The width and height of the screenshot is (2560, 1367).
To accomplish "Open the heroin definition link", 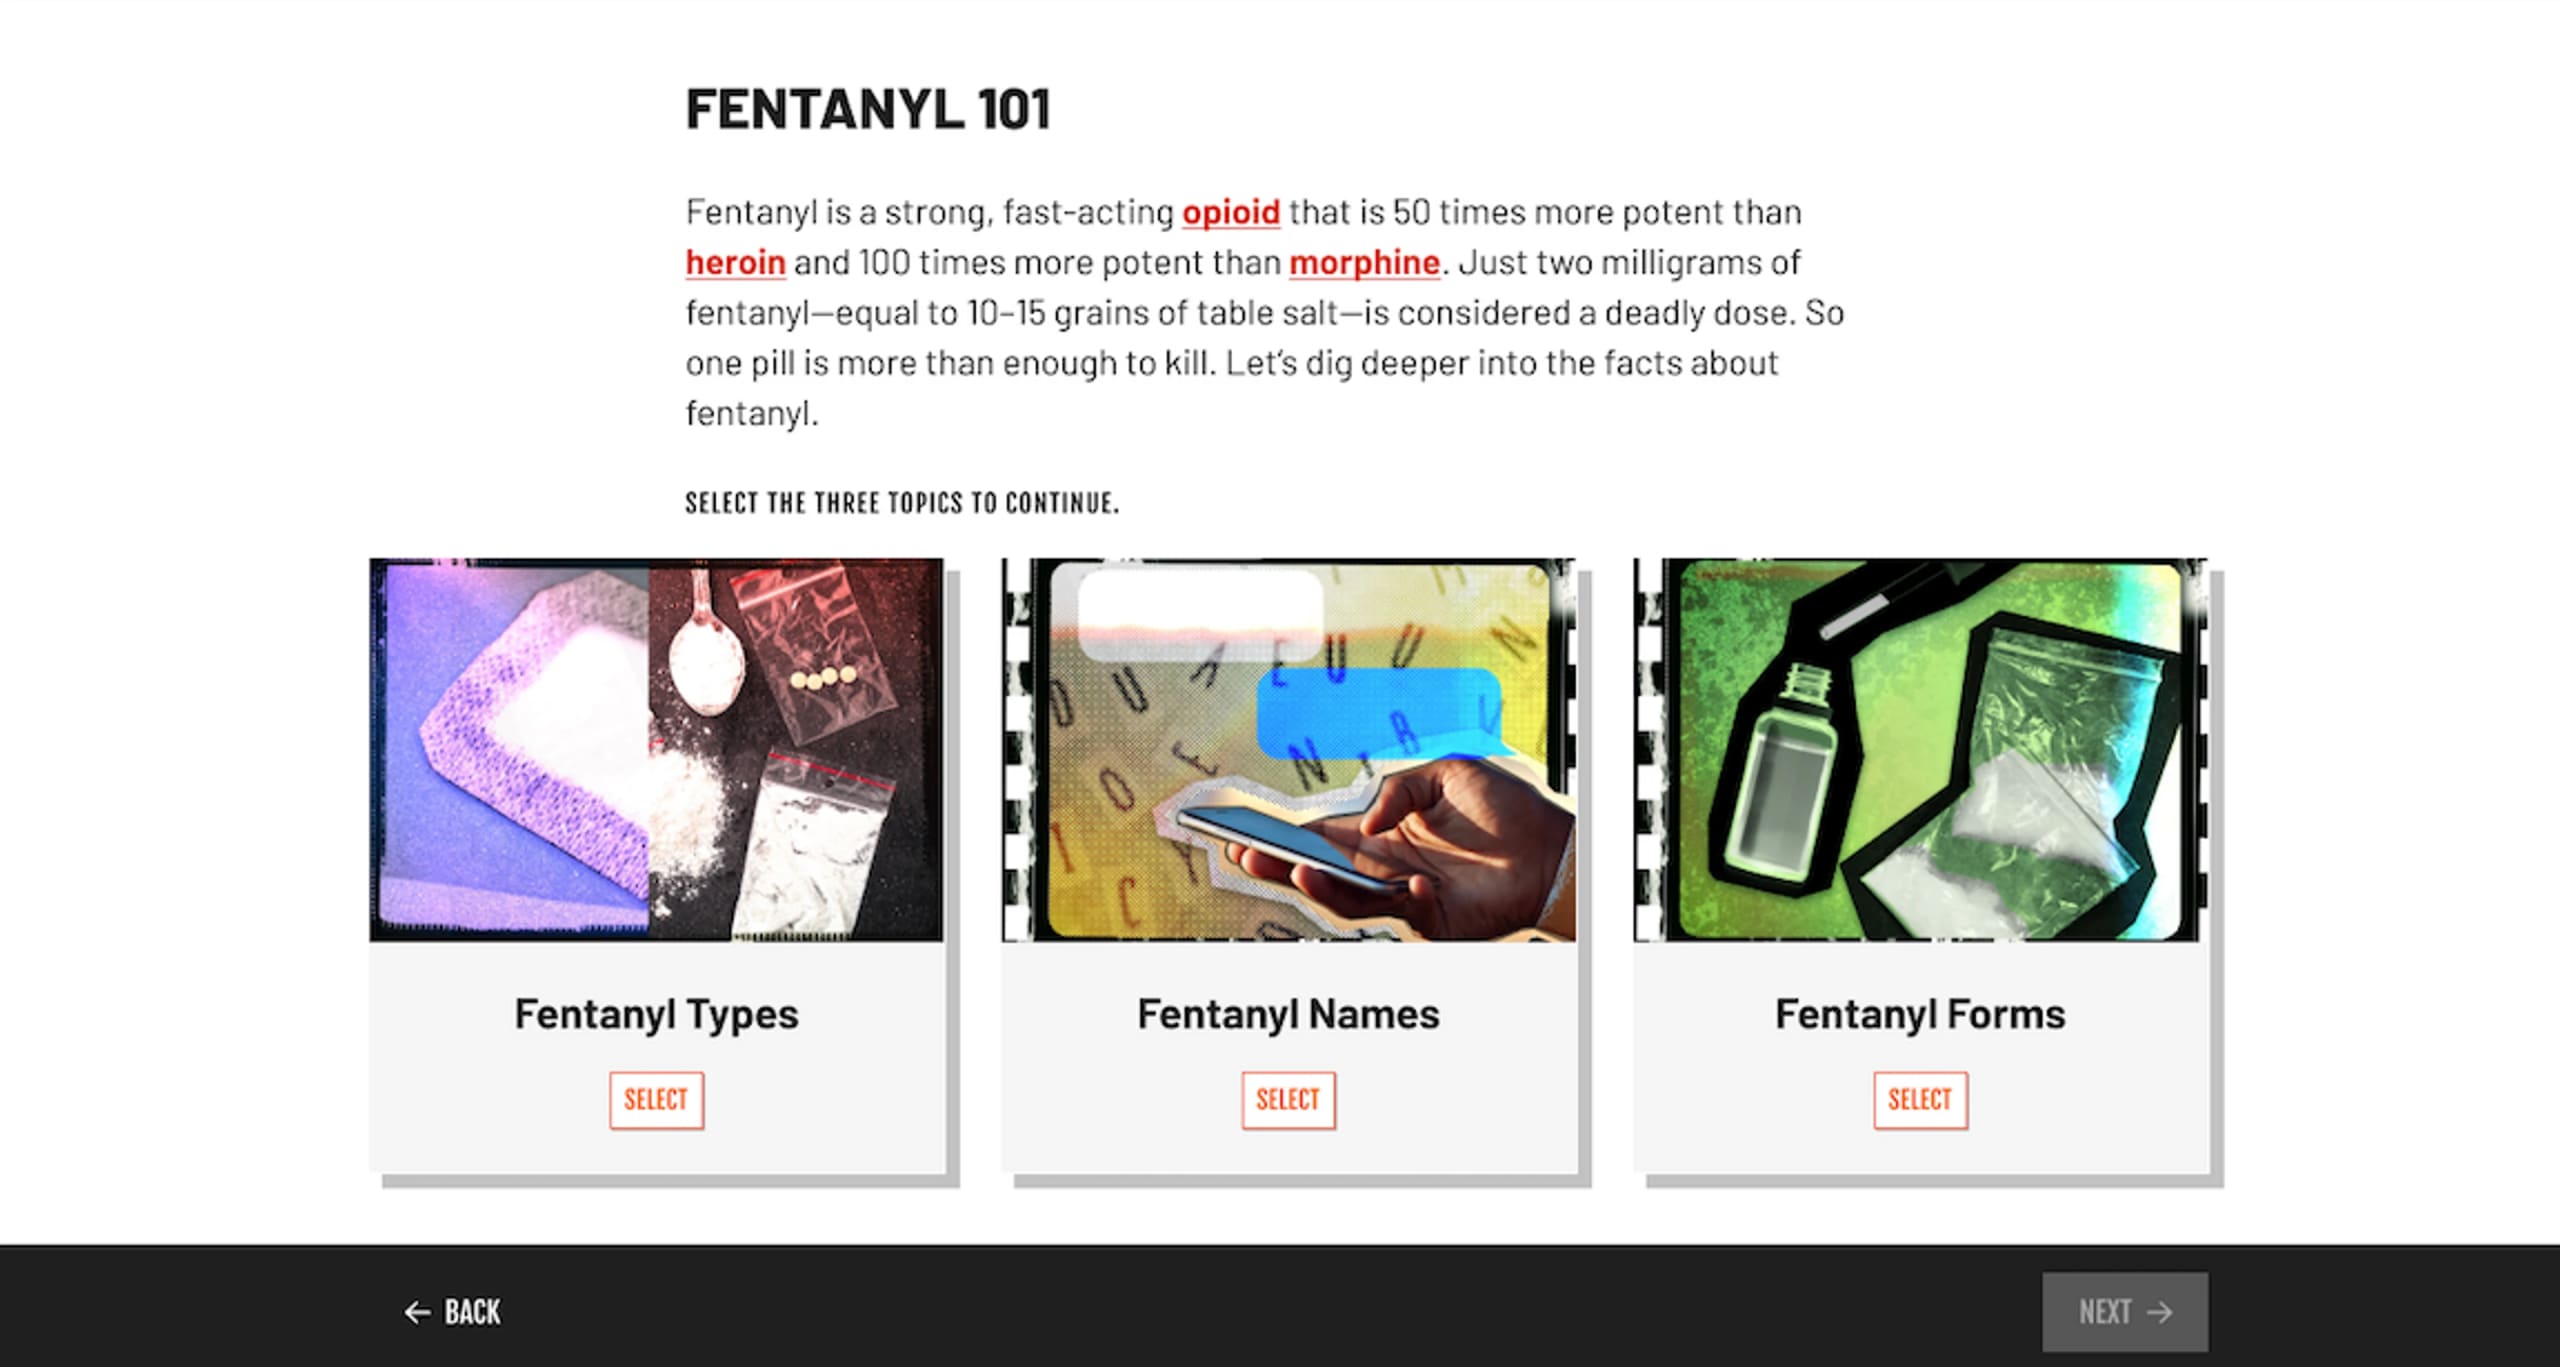I will click(x=735, y=262).
